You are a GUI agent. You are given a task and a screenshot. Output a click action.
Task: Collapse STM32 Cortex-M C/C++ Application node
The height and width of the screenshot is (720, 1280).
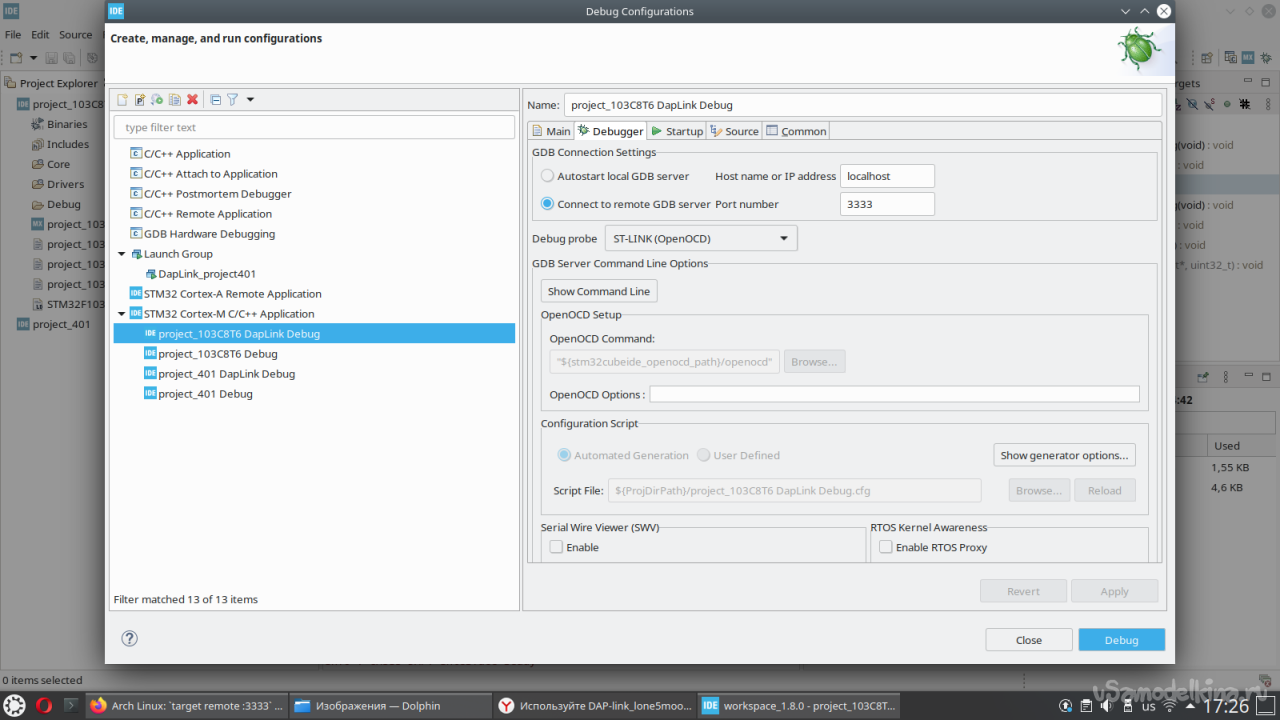click(x=121, y=314)
